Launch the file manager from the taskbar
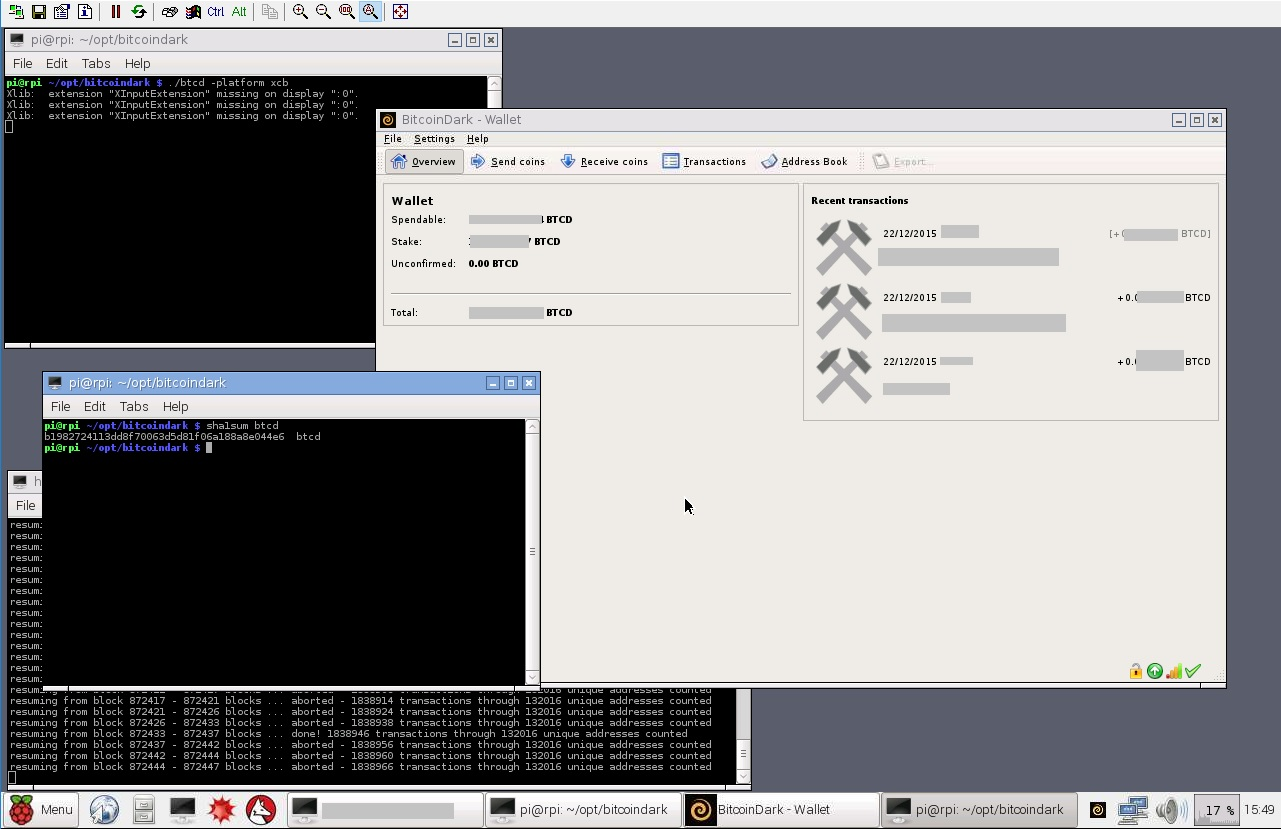 [x=143, y=810]
